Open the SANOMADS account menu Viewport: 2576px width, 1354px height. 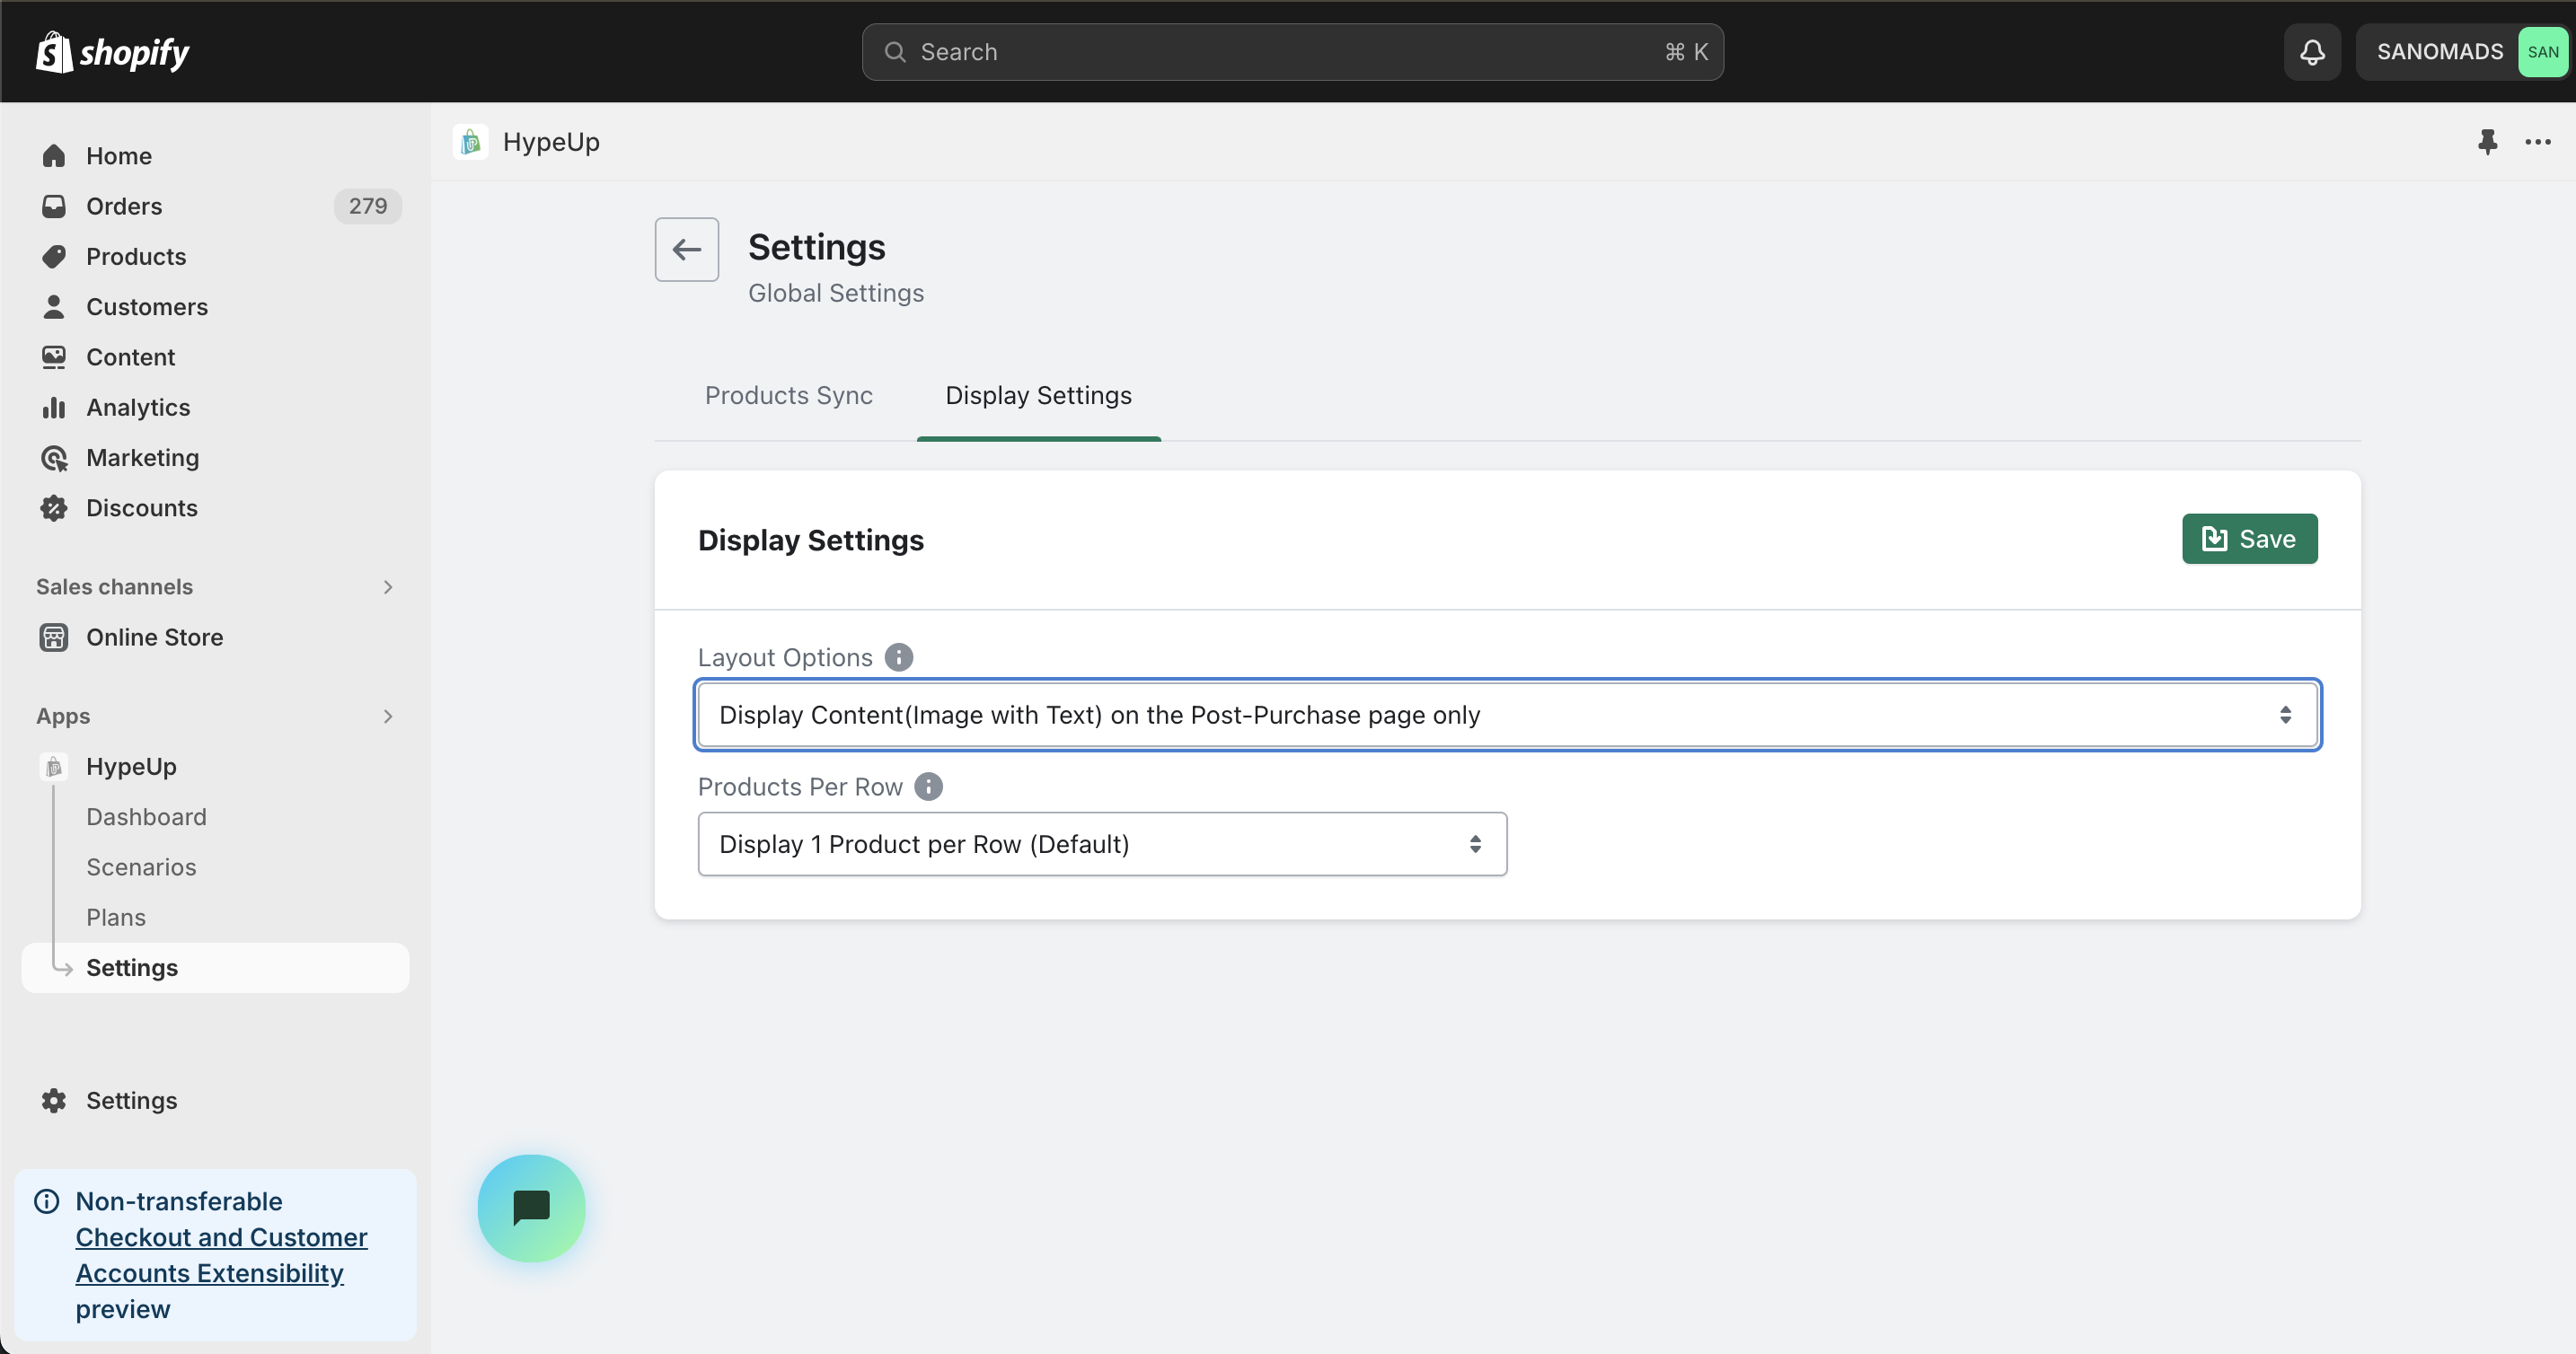[2463, 52]
